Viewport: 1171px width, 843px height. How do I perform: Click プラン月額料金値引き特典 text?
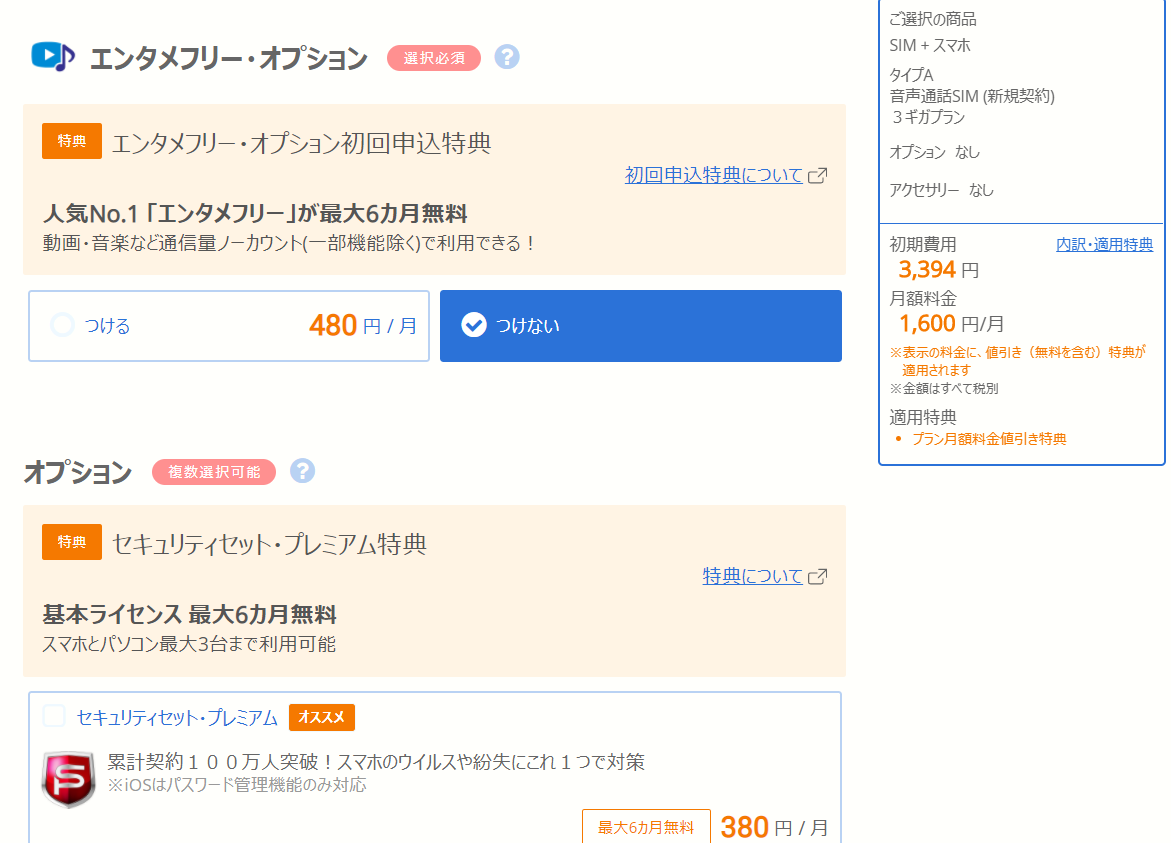(x=989, y=439)
